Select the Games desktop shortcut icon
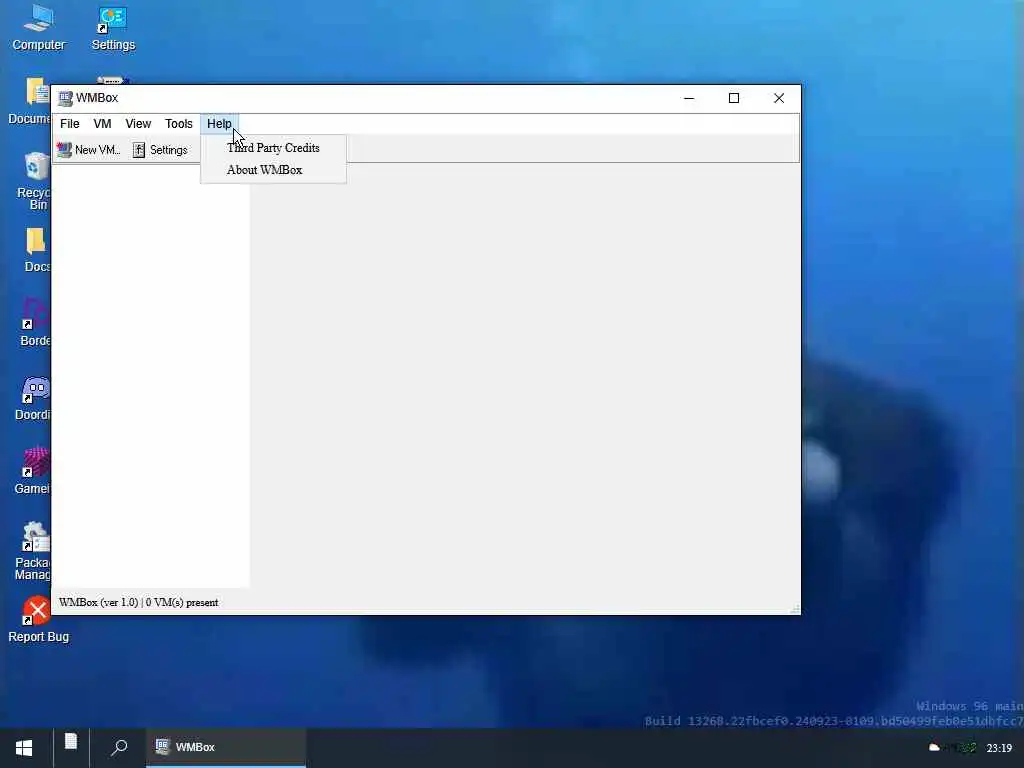 click(33, 471)
